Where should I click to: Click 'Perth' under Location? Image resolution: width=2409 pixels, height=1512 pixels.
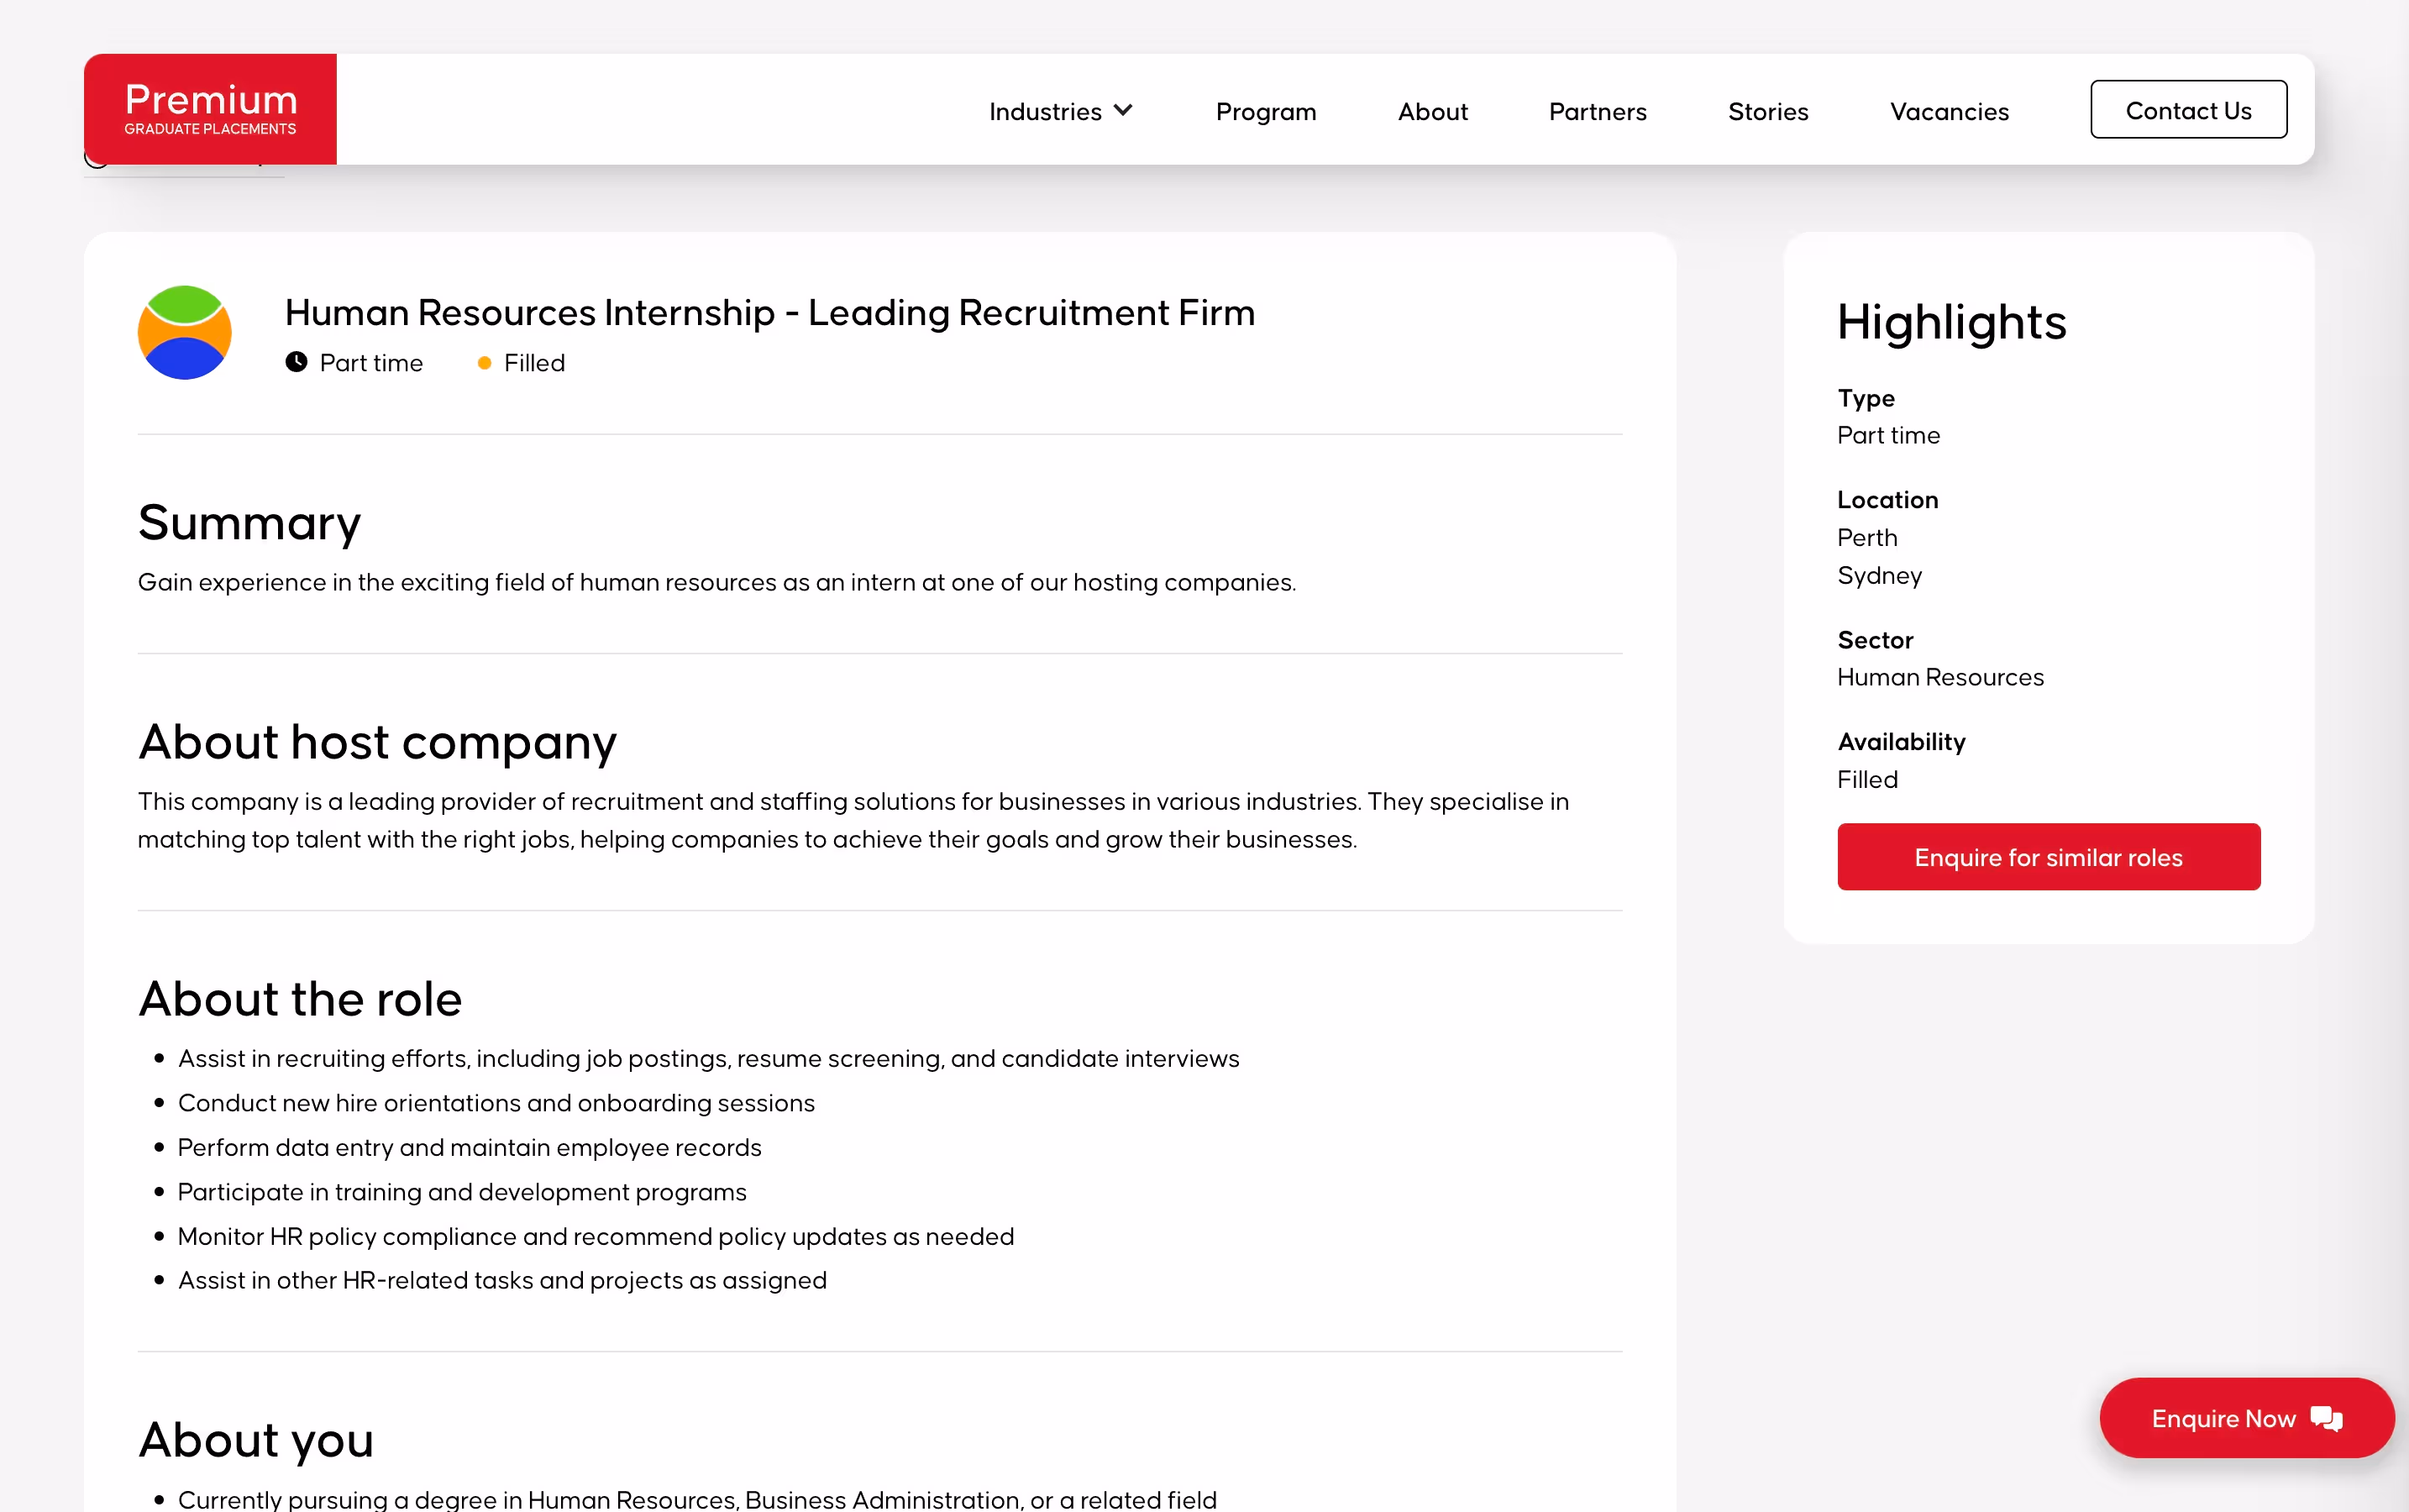click(1867, 537)
